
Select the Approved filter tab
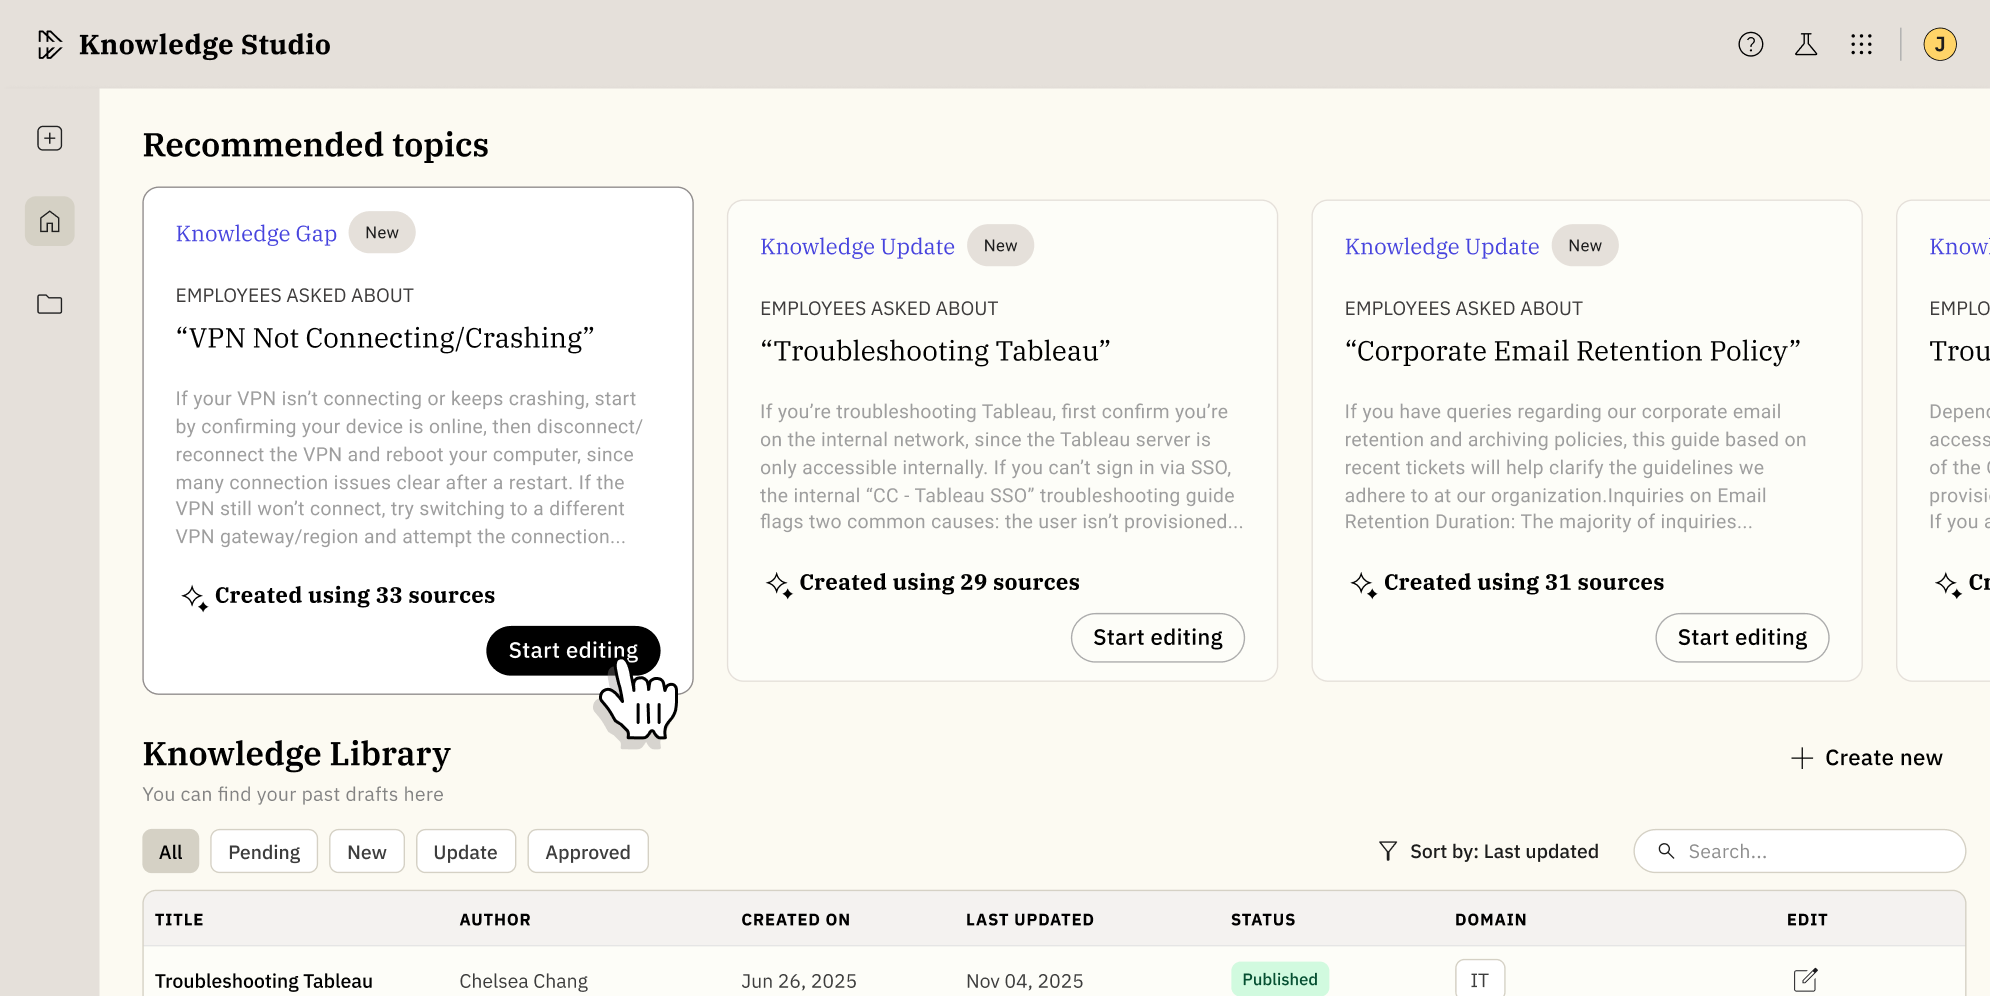click(587, 851)
